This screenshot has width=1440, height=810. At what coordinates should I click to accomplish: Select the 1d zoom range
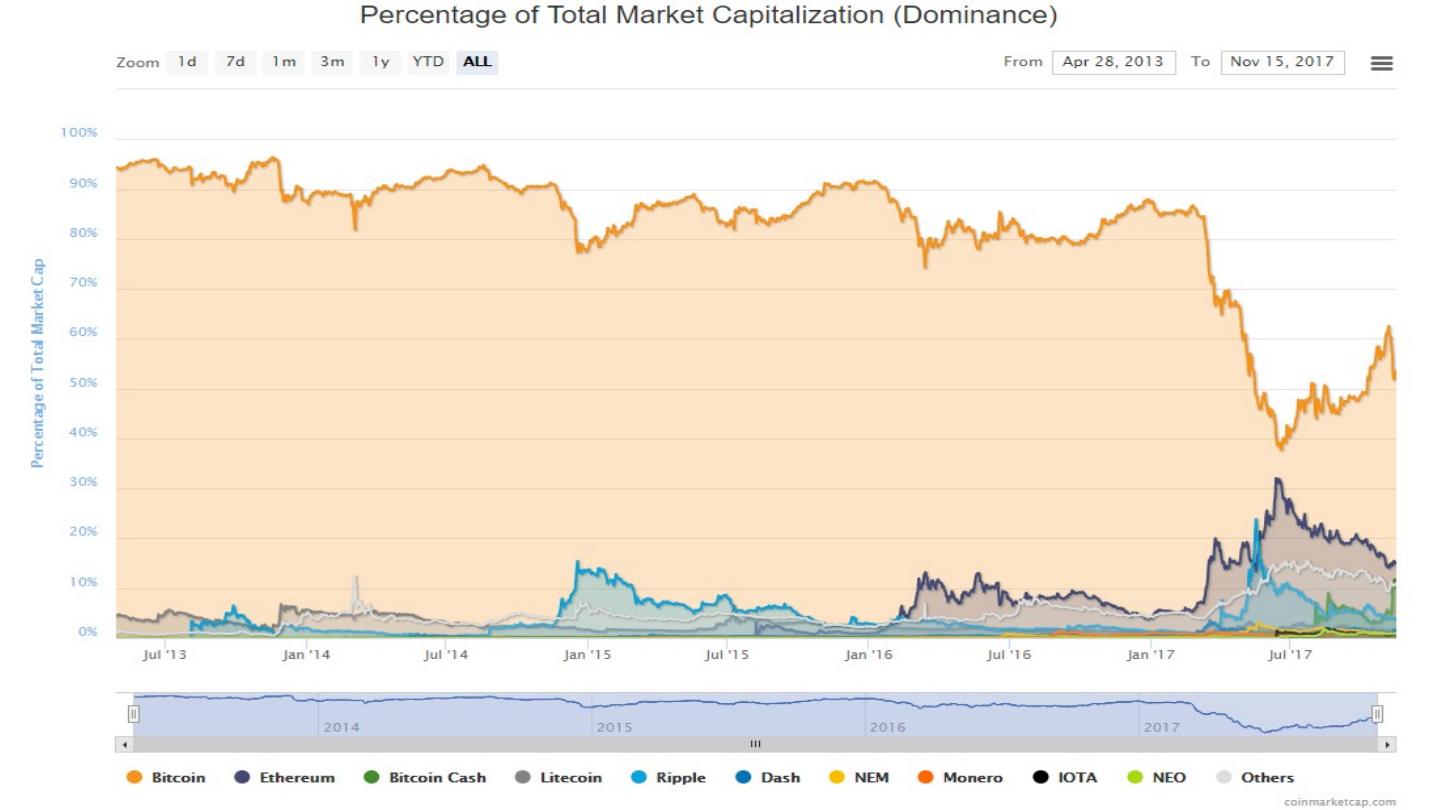187,62
